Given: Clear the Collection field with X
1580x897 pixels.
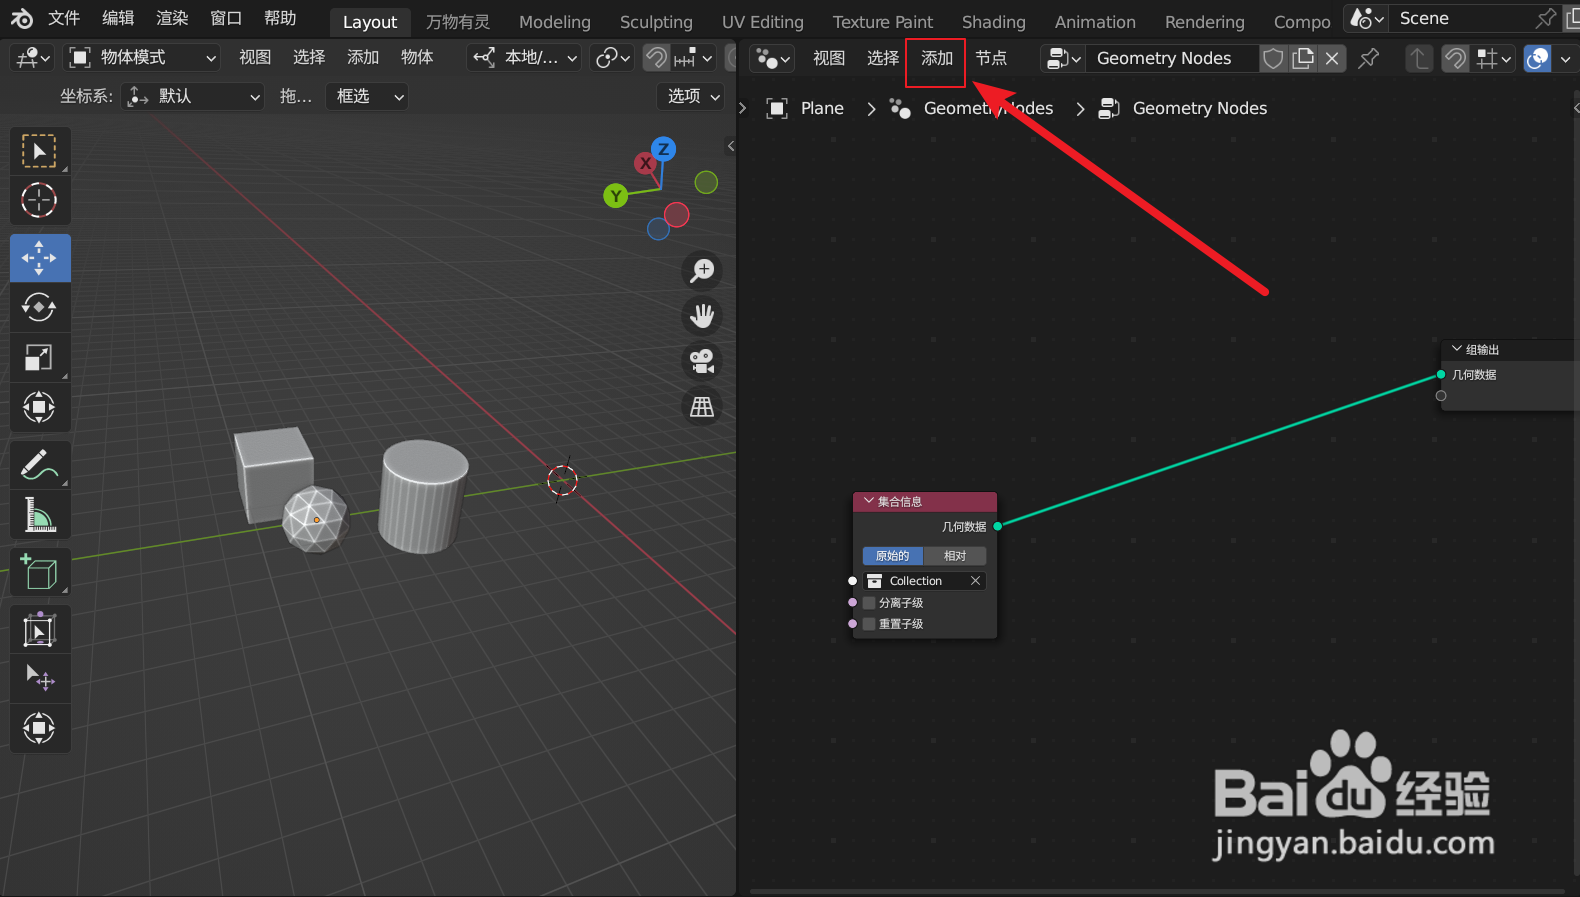Looking at the screenshot, I should (x=975, y=581).
